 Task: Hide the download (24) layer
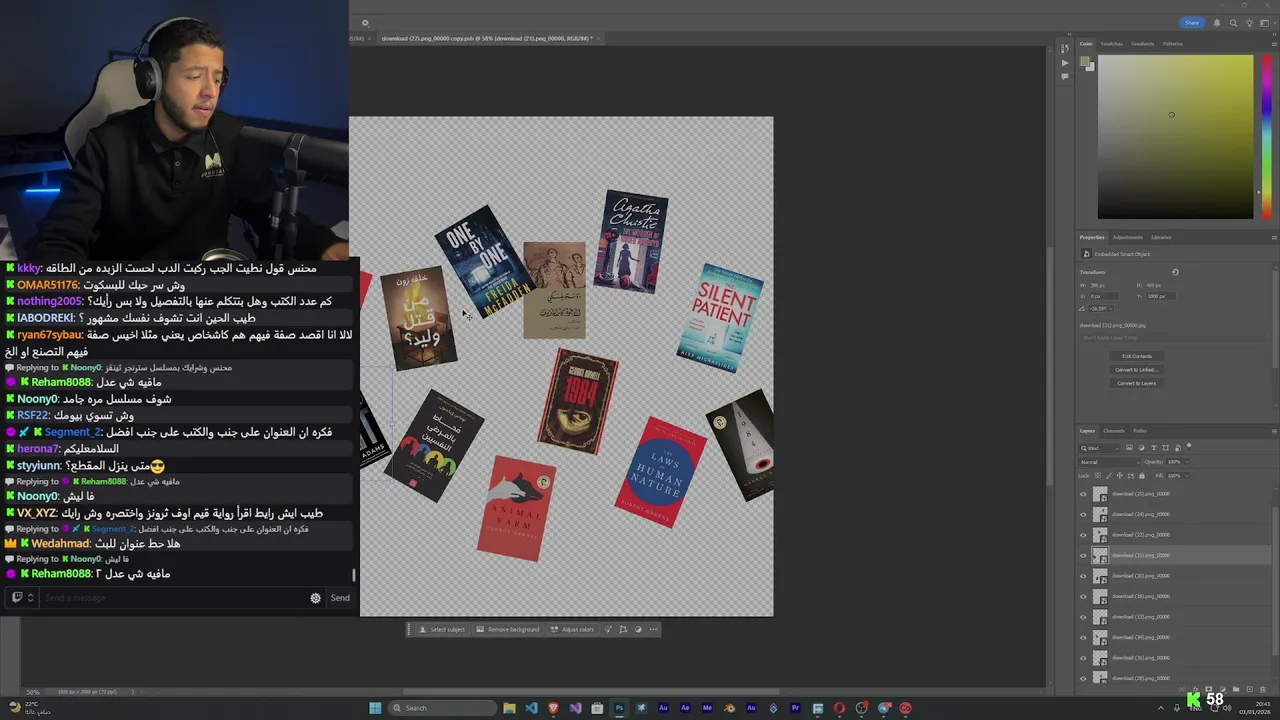[1083, 514]
